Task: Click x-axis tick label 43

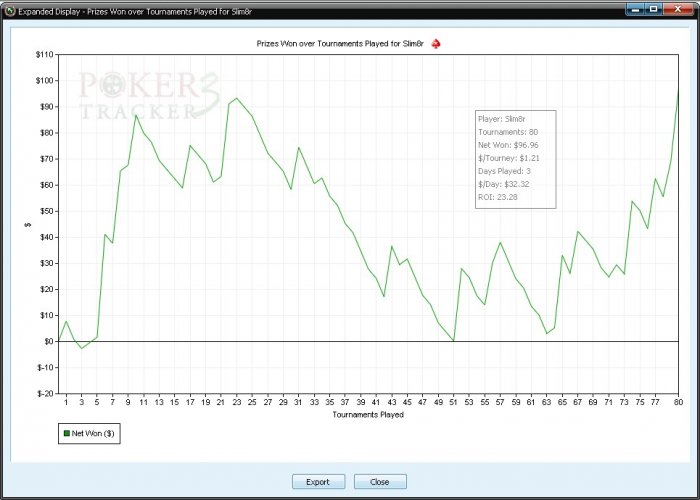Action: (x=392, y=402)
